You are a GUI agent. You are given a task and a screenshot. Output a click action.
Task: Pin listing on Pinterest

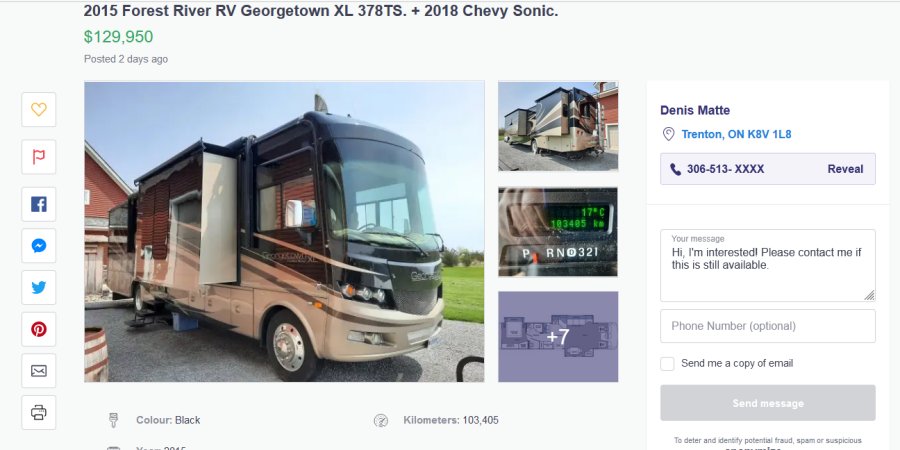[39, 329]
